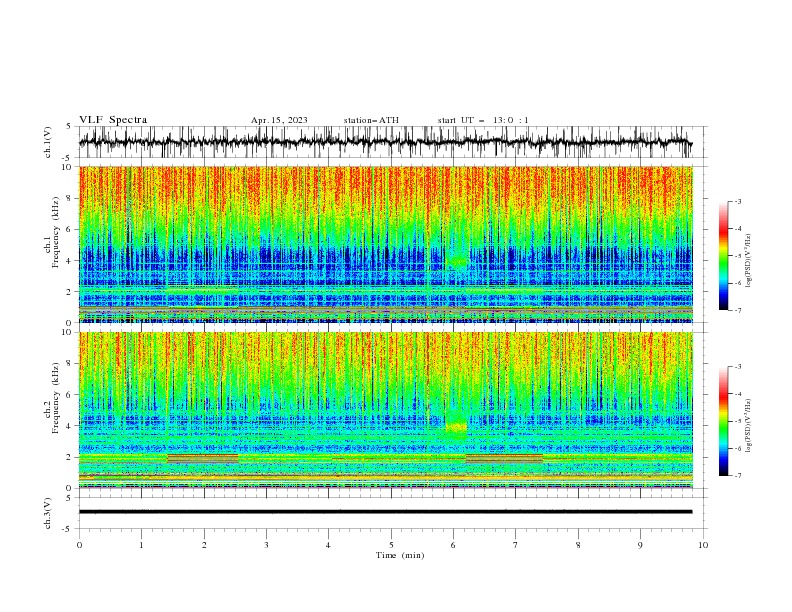This screenshot has width=792, height=612.
Task: Click the 2 kHz band between minutes 1.5 and 2.5 in ch.2
Action: point(203,458)
